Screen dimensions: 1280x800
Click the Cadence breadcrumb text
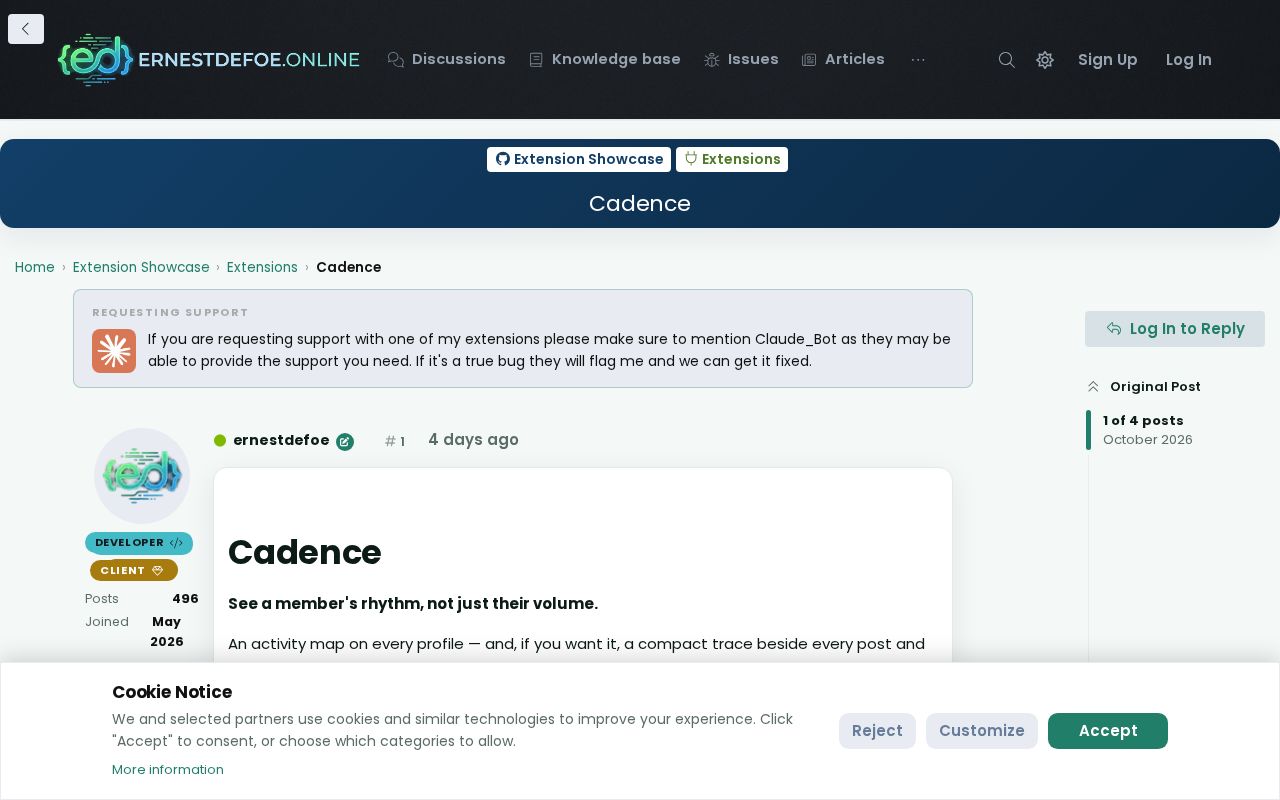(x=348, y=267)
